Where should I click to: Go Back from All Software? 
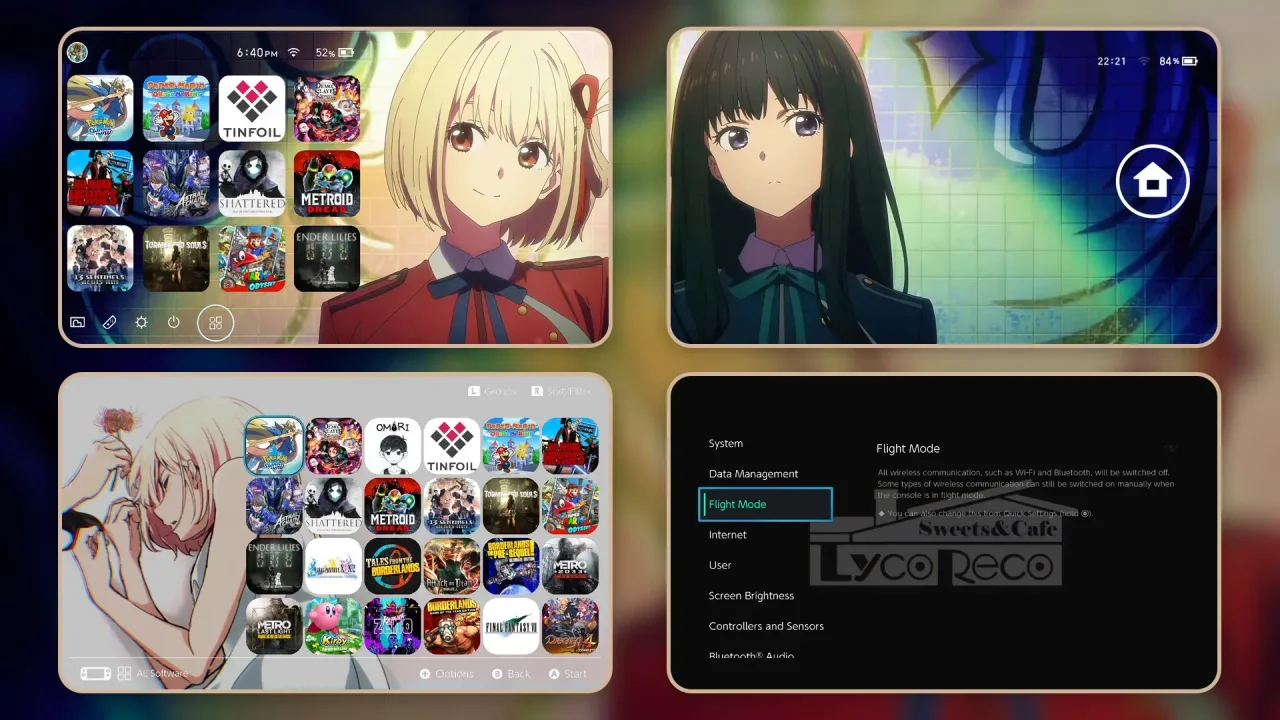pyautogui.click(x=511, y=674)
